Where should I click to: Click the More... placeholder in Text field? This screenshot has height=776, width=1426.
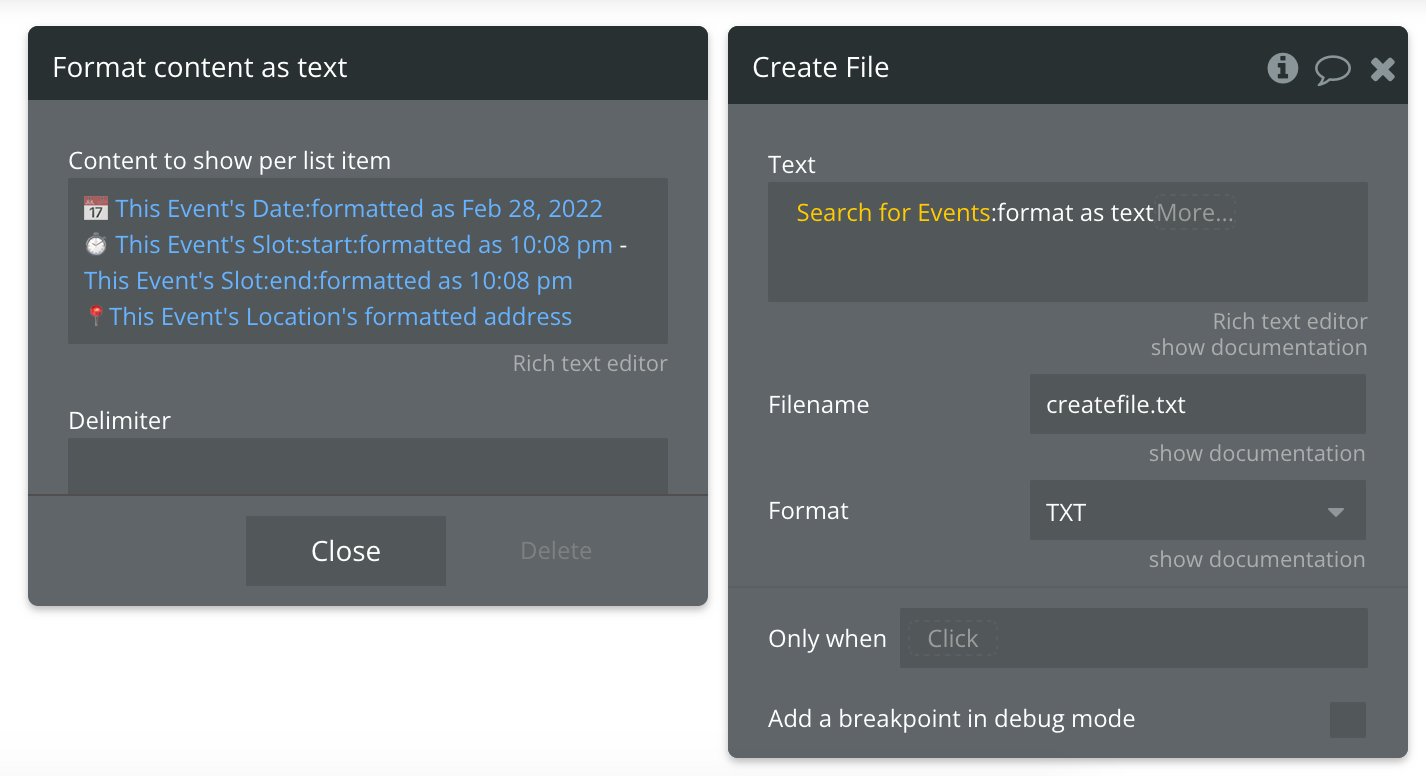(1195, 212)
